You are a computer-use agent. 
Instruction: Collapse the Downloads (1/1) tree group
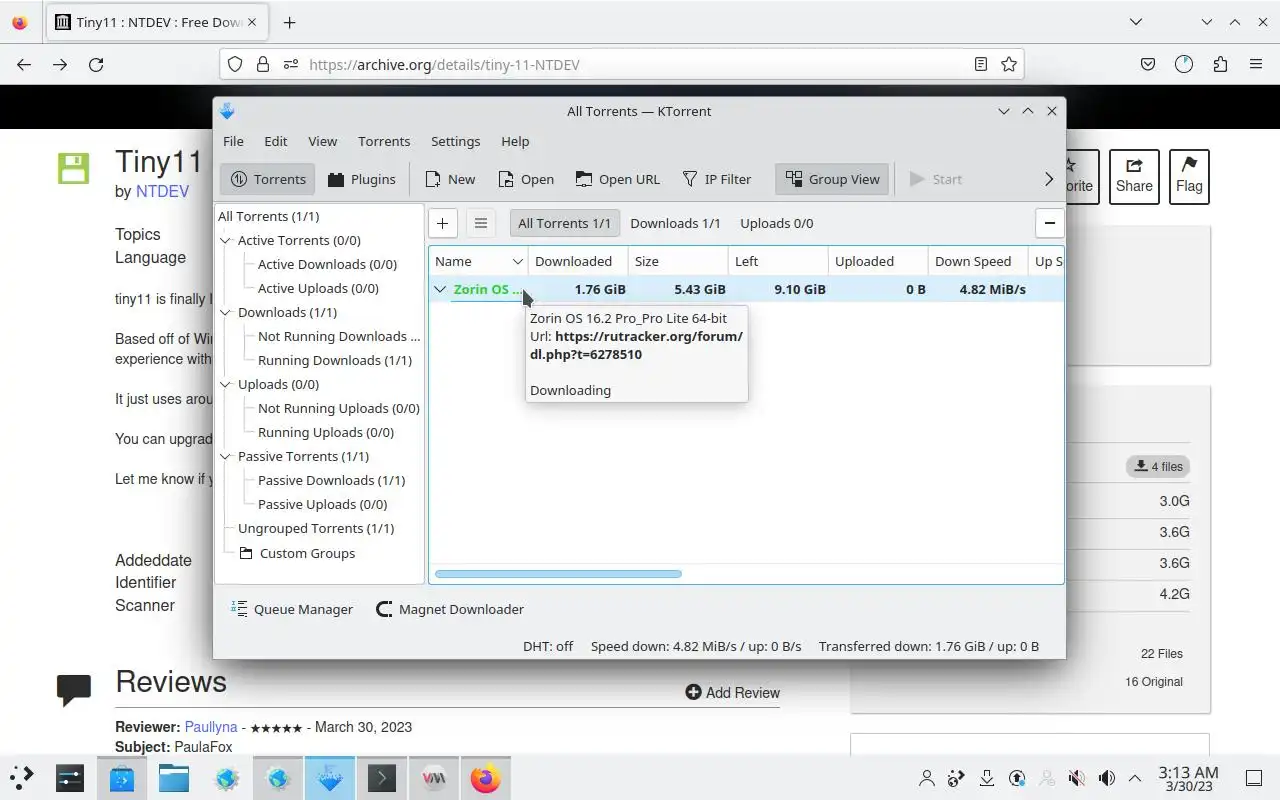tap(226, 313)
